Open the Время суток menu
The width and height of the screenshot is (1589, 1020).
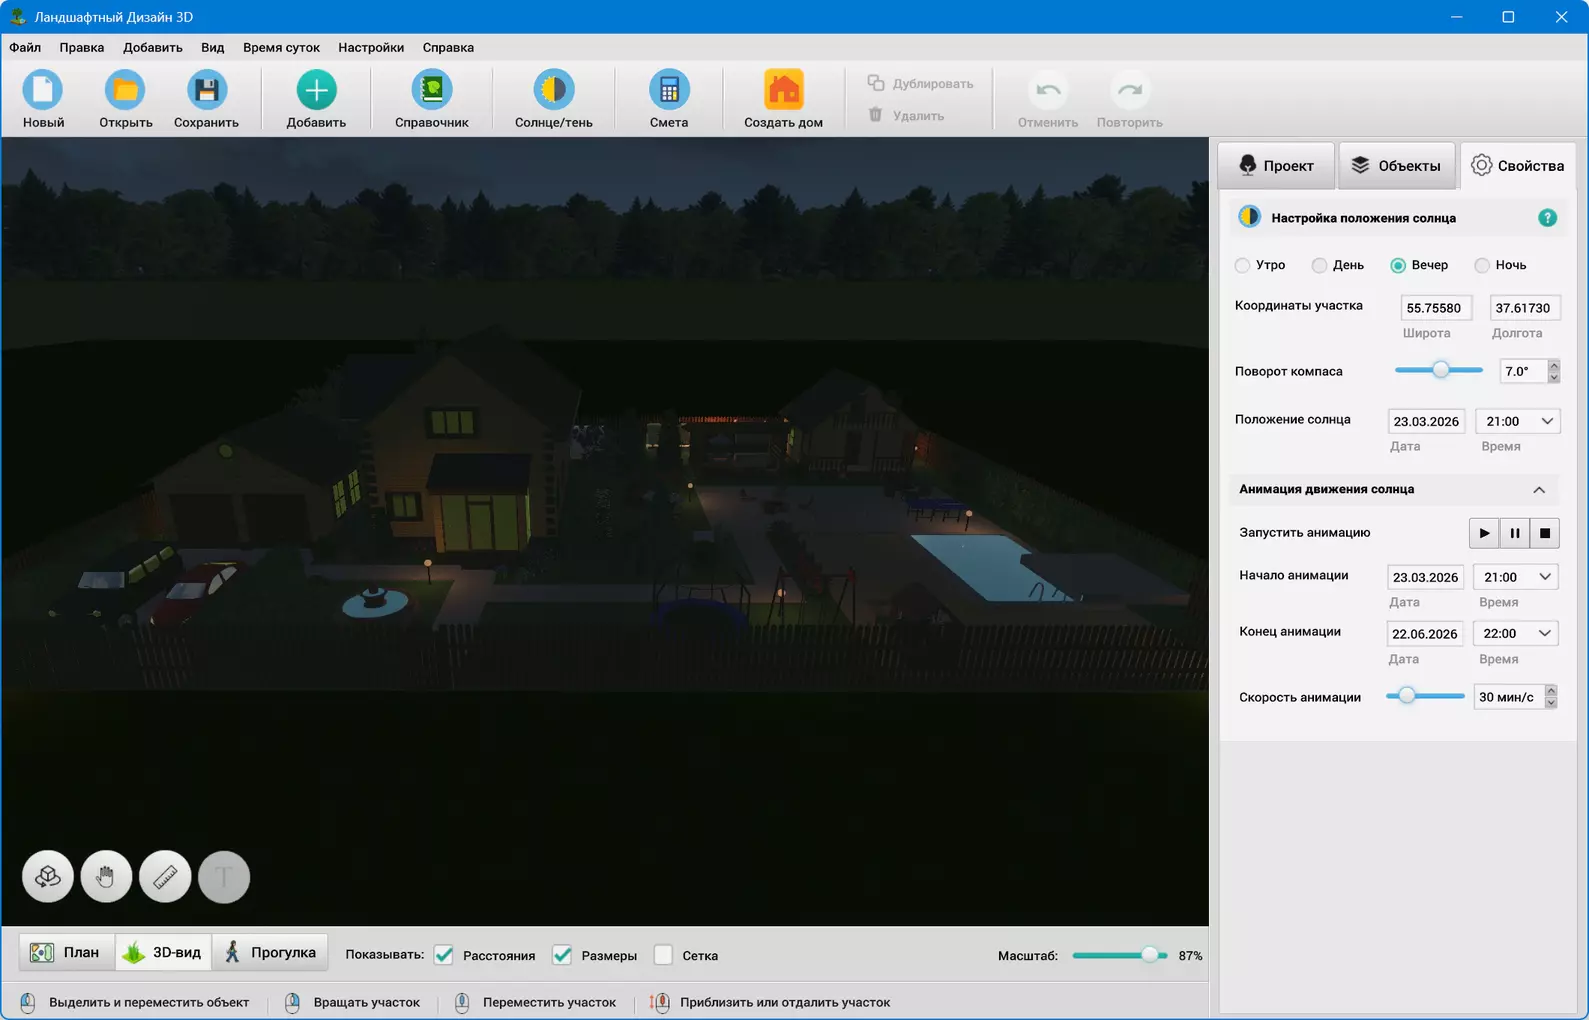281,47
